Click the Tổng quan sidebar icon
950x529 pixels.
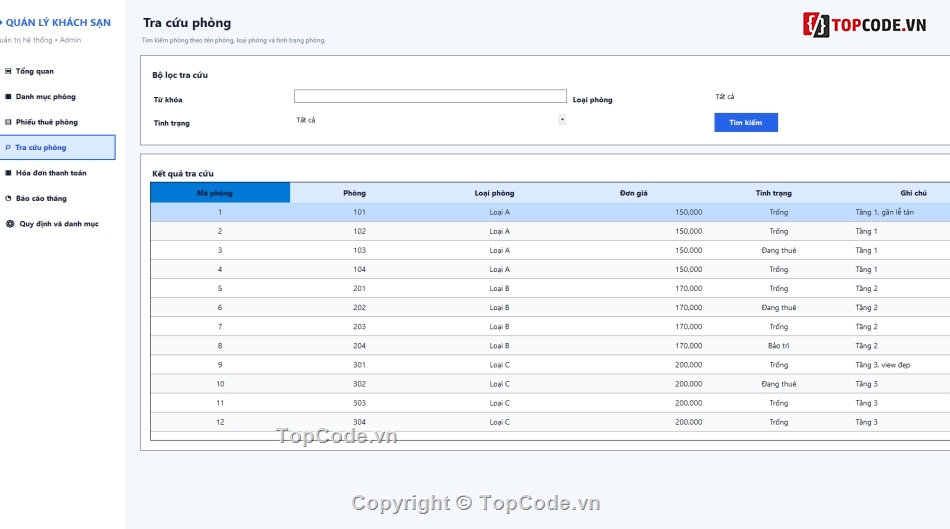(8, 71)
